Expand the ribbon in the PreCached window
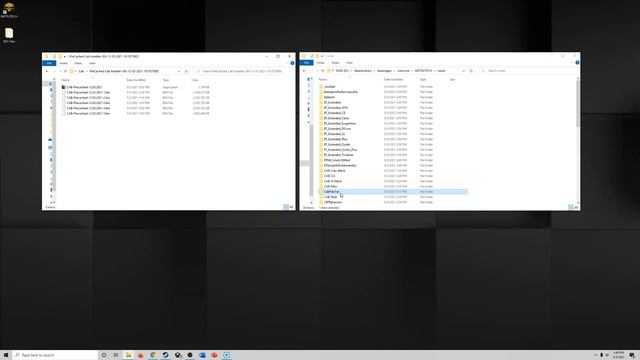The image size is (640, 360). tap(287, 63)
